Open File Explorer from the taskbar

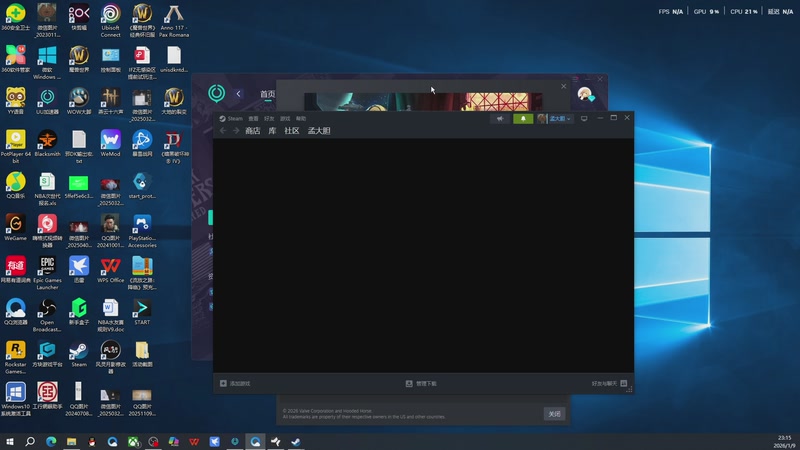tap(71, 441)
